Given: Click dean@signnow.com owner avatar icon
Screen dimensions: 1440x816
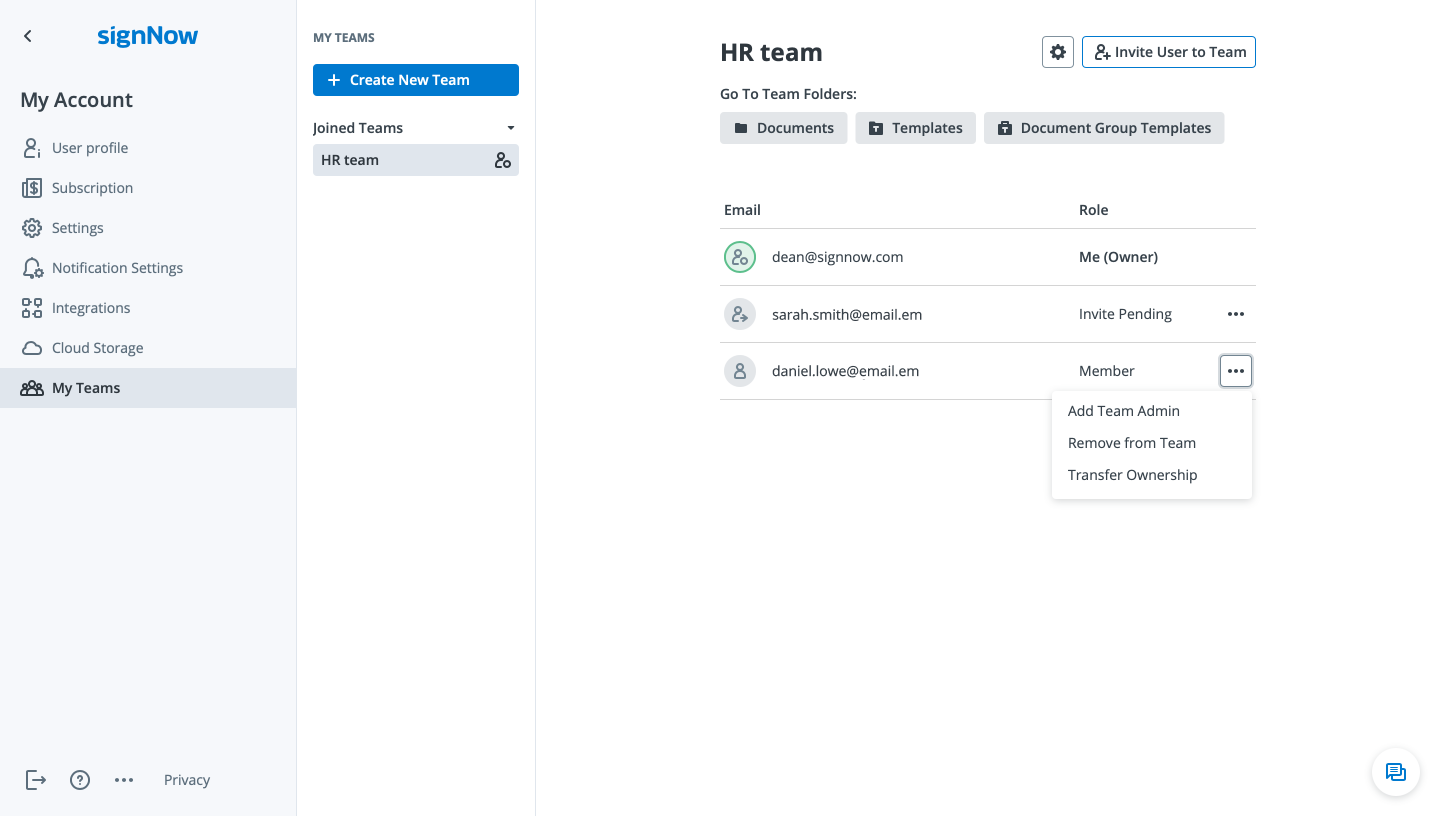Looking at the screenshot, I should pyautogui.click(x=740, y=257).
